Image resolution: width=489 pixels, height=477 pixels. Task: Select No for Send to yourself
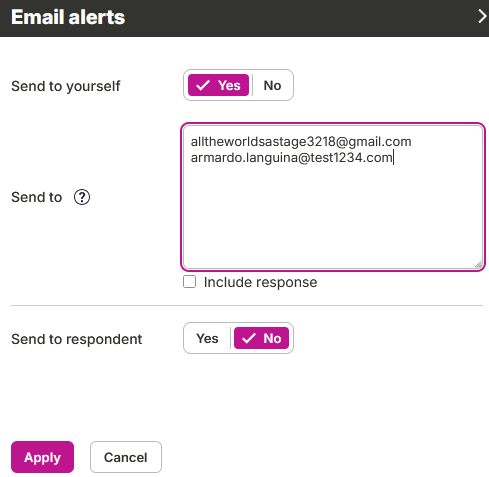272,85
